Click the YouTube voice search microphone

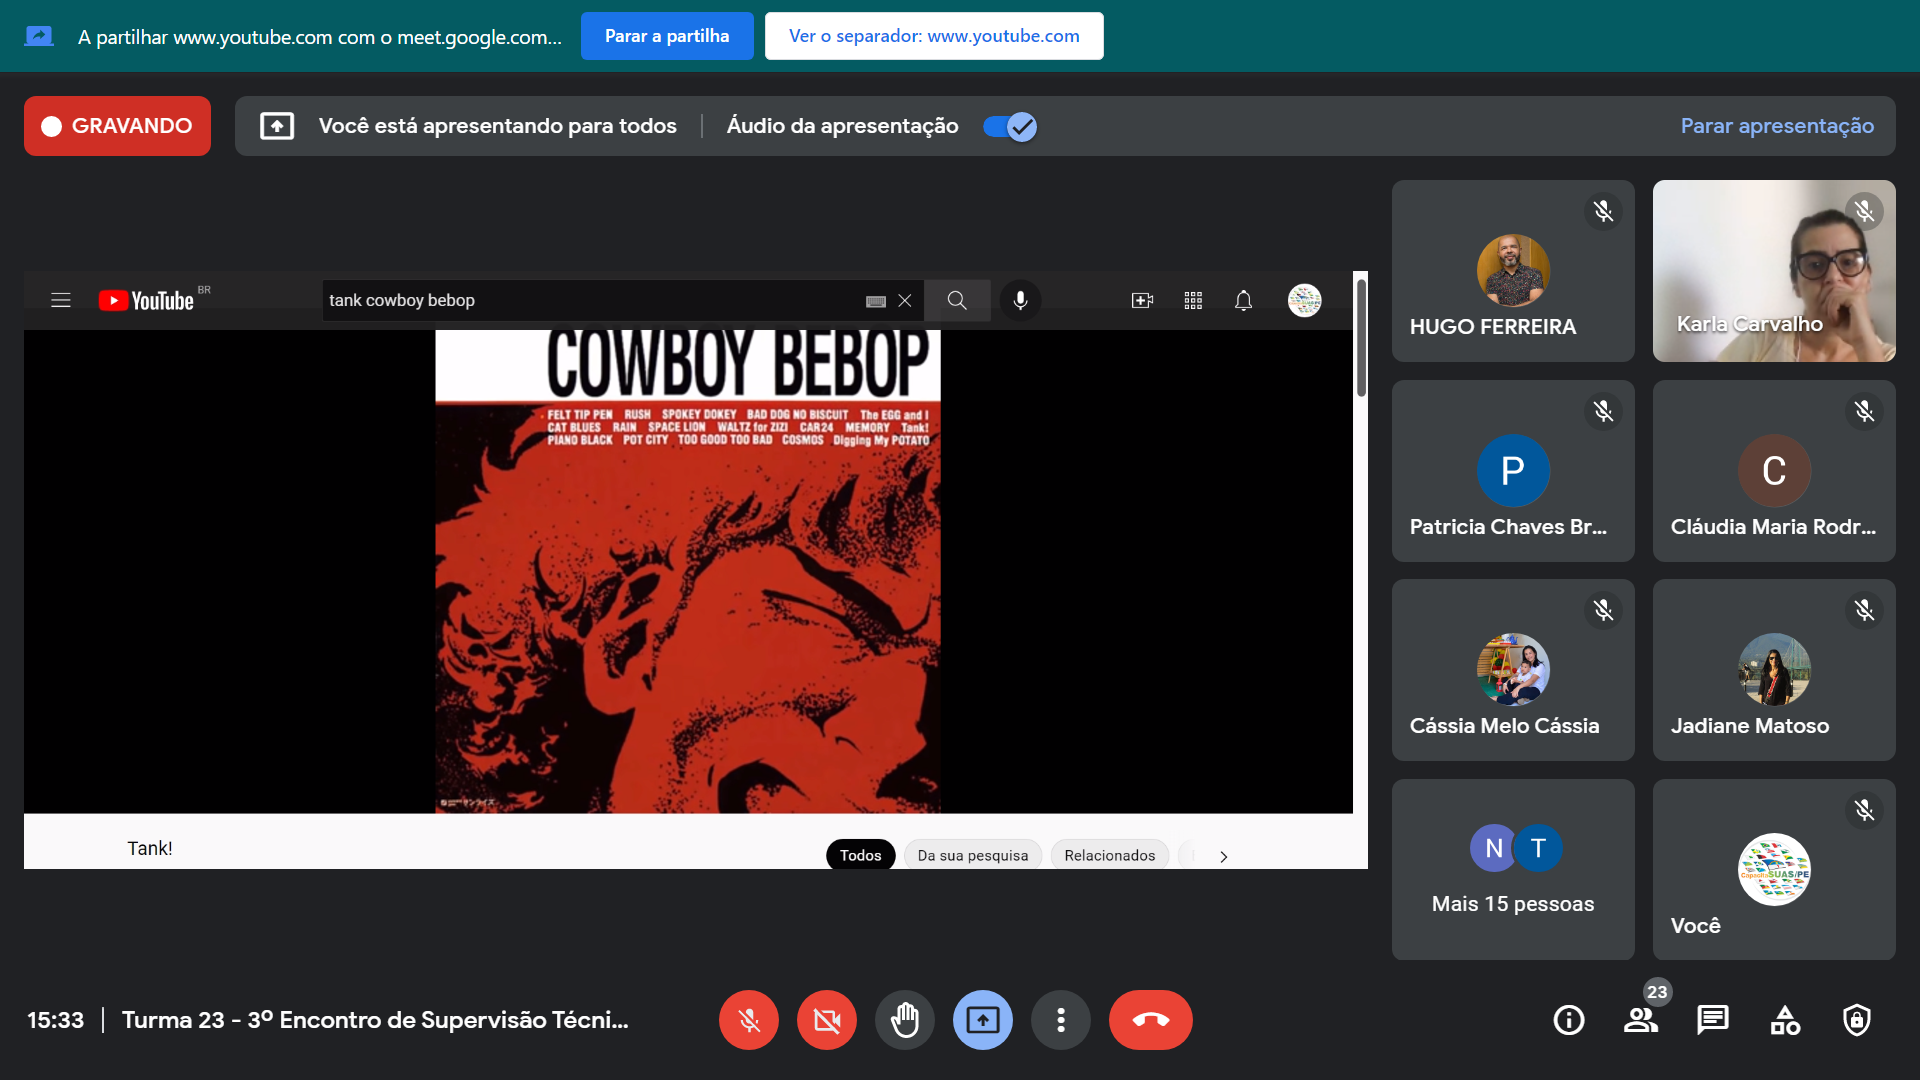[1020, 300]
